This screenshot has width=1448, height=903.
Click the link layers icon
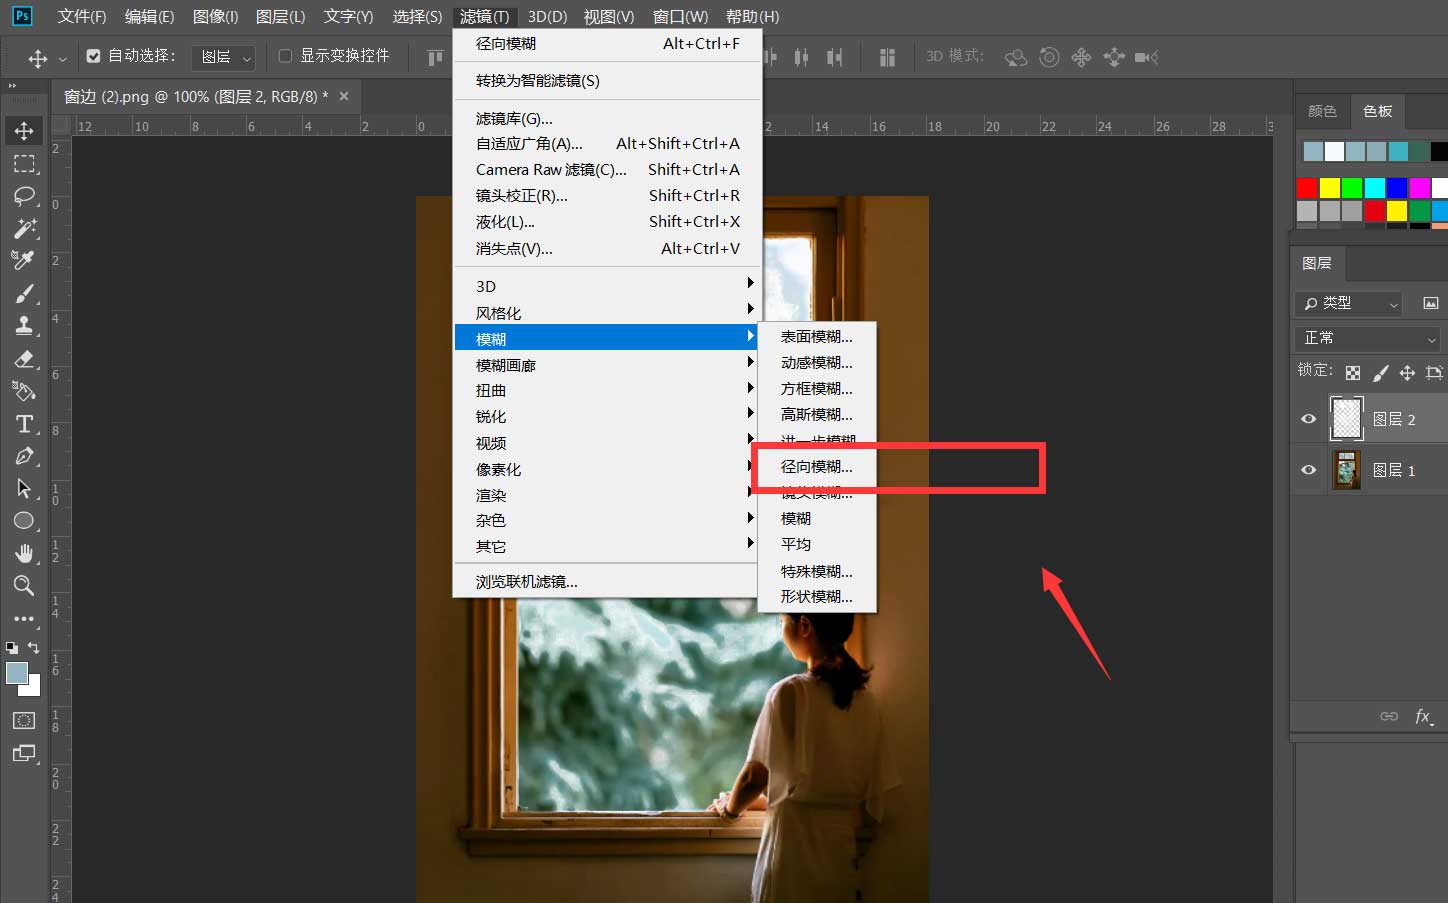click(x=1389, y=716)
